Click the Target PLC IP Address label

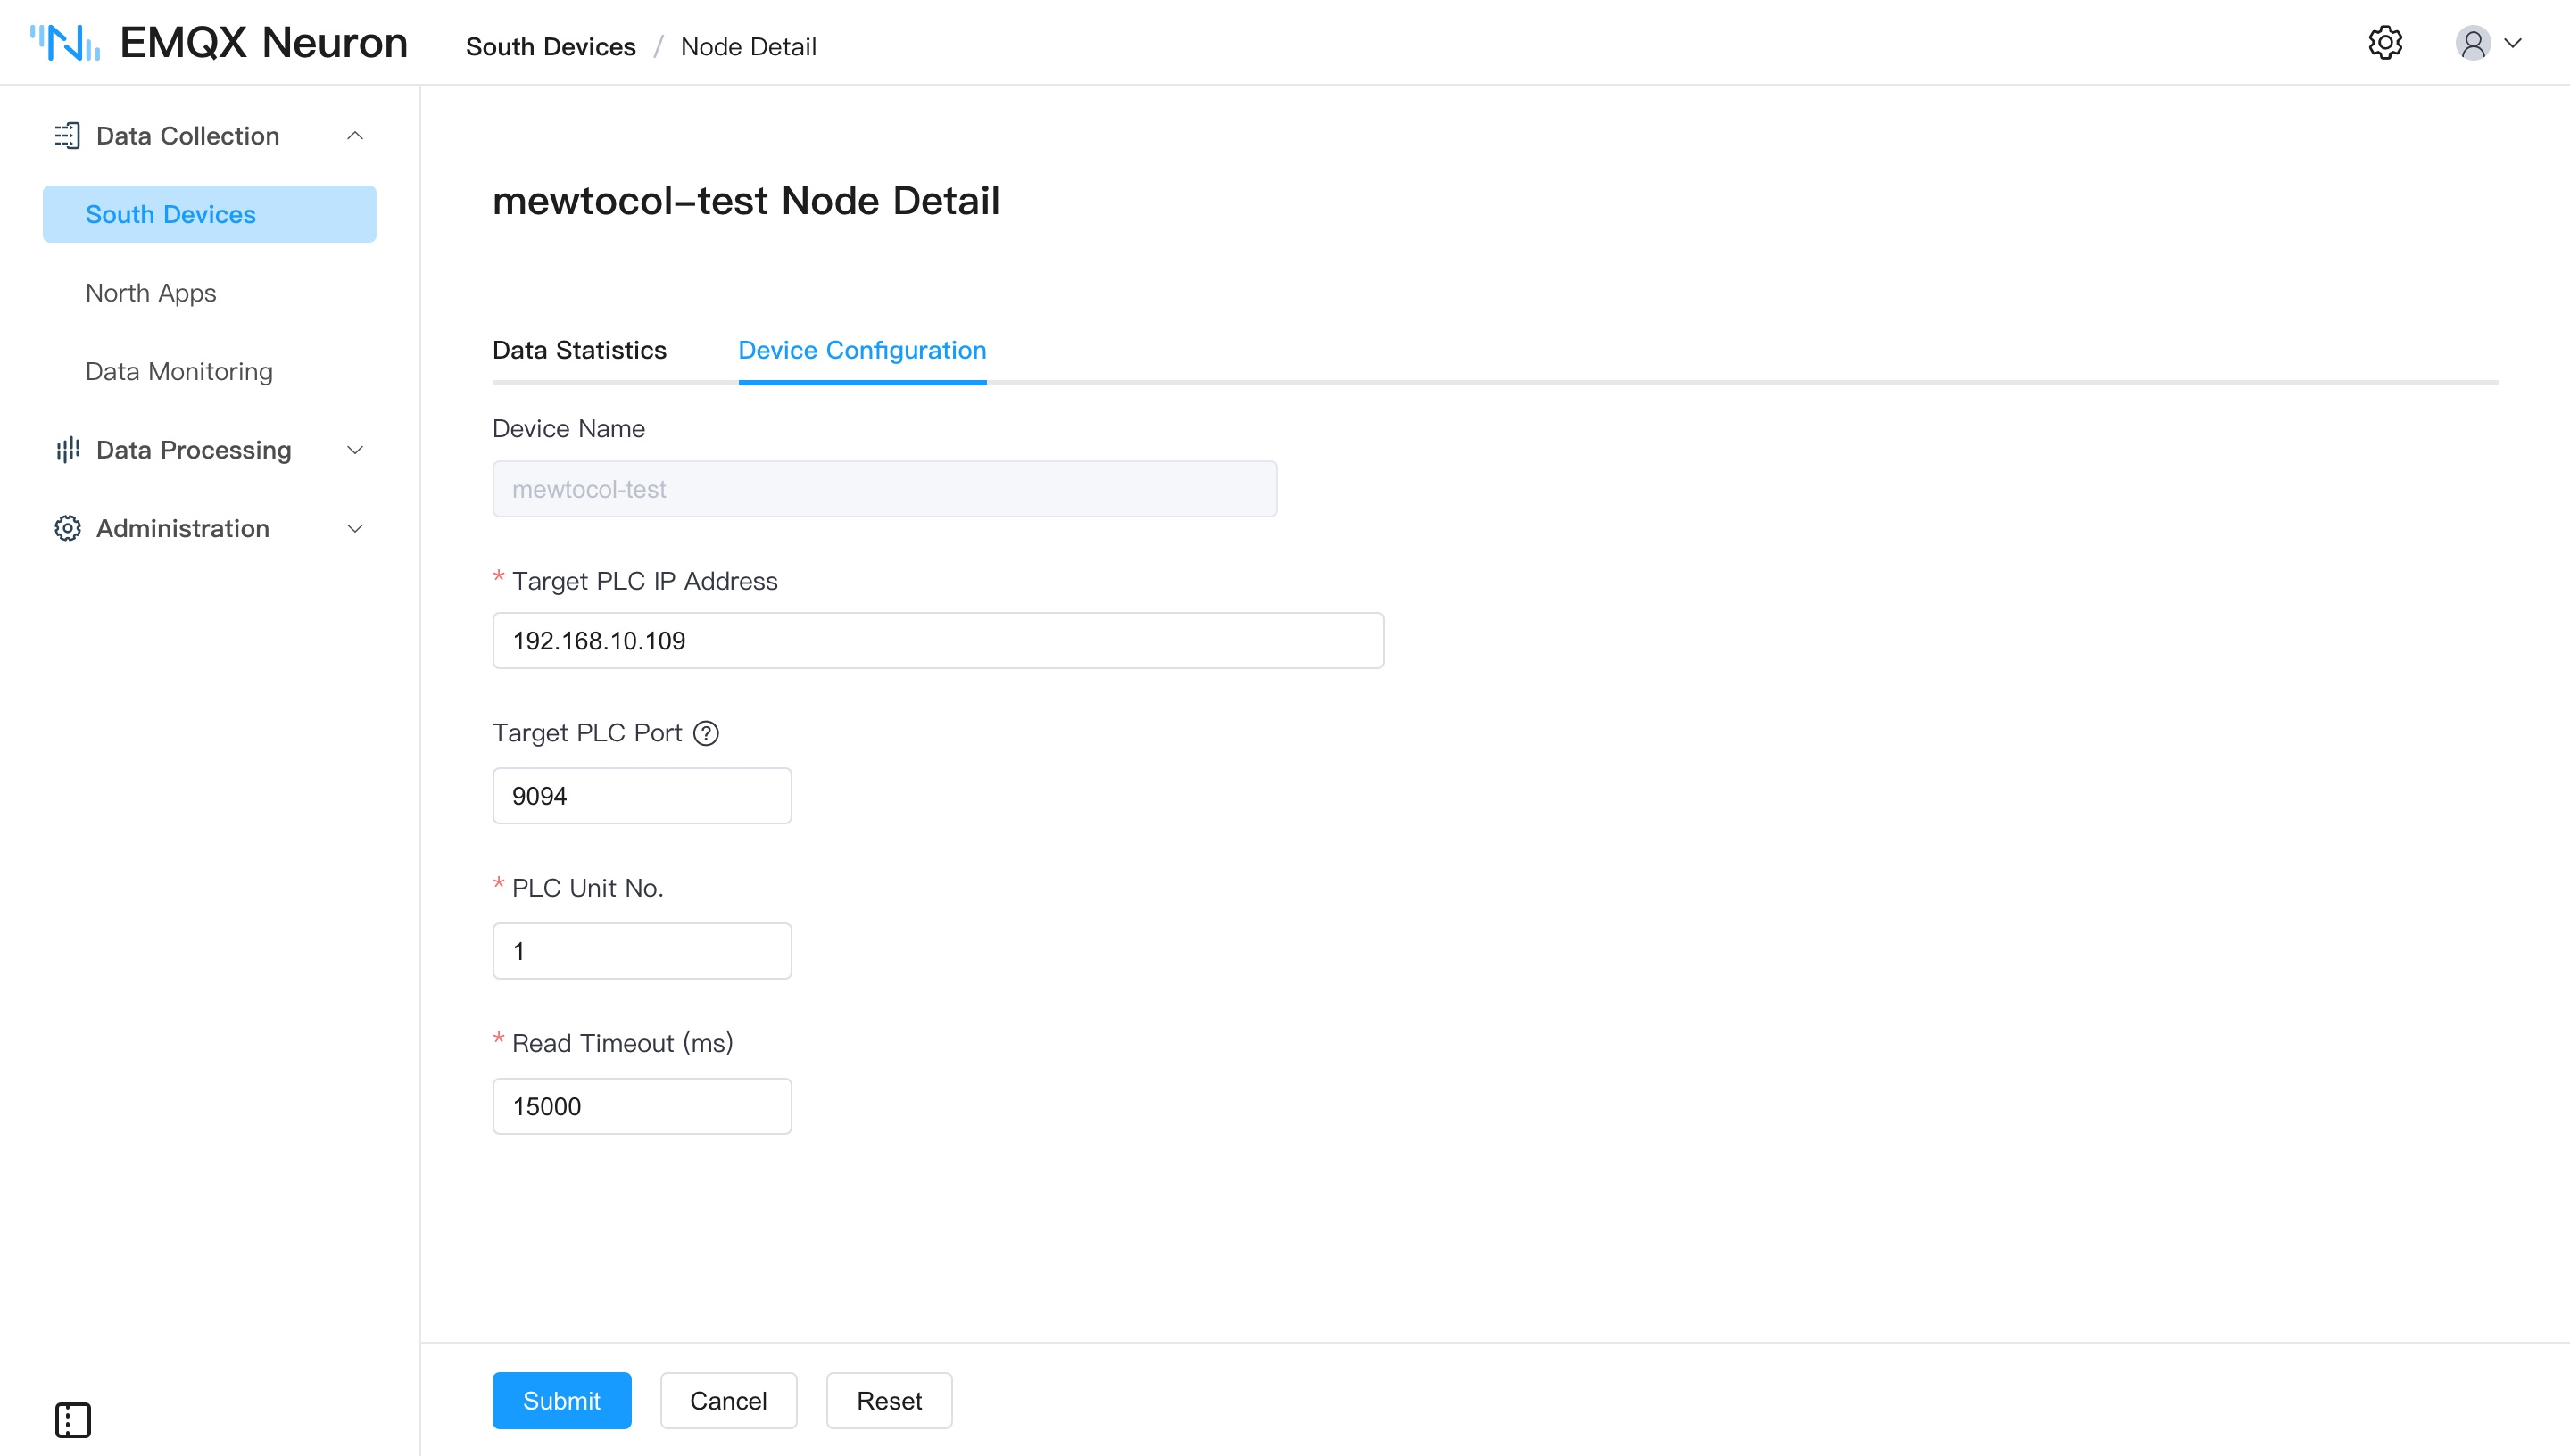[x=645, y=581]
